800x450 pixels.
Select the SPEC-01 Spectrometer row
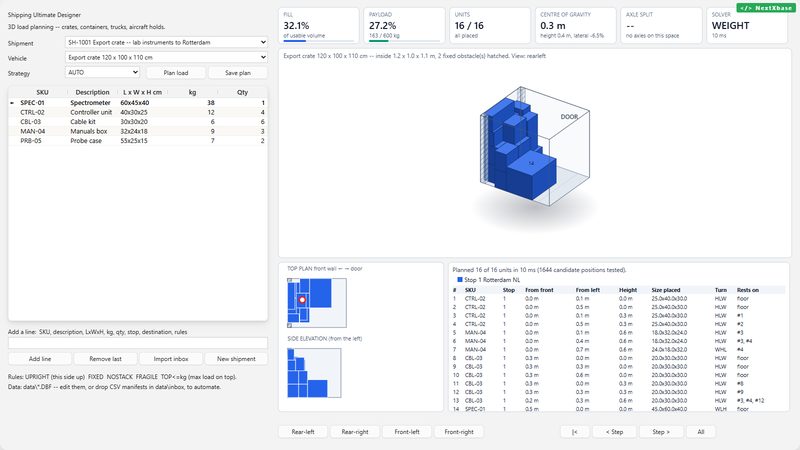[x=138, y=103]
